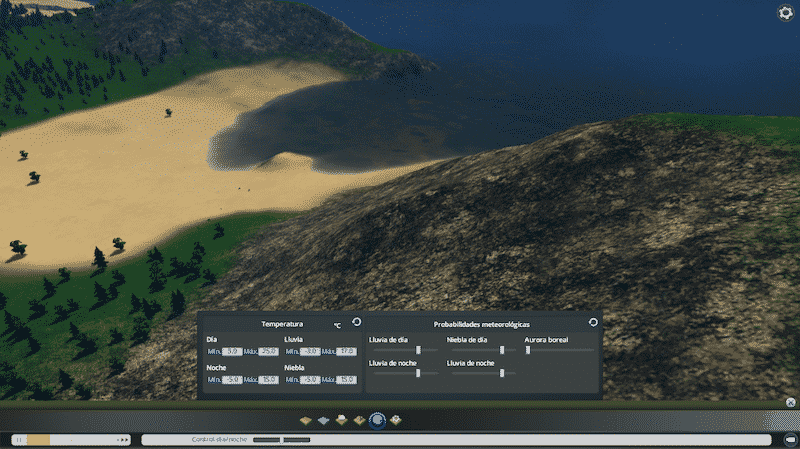Select the last toolbar tile icon with white gear

(396, 420)
